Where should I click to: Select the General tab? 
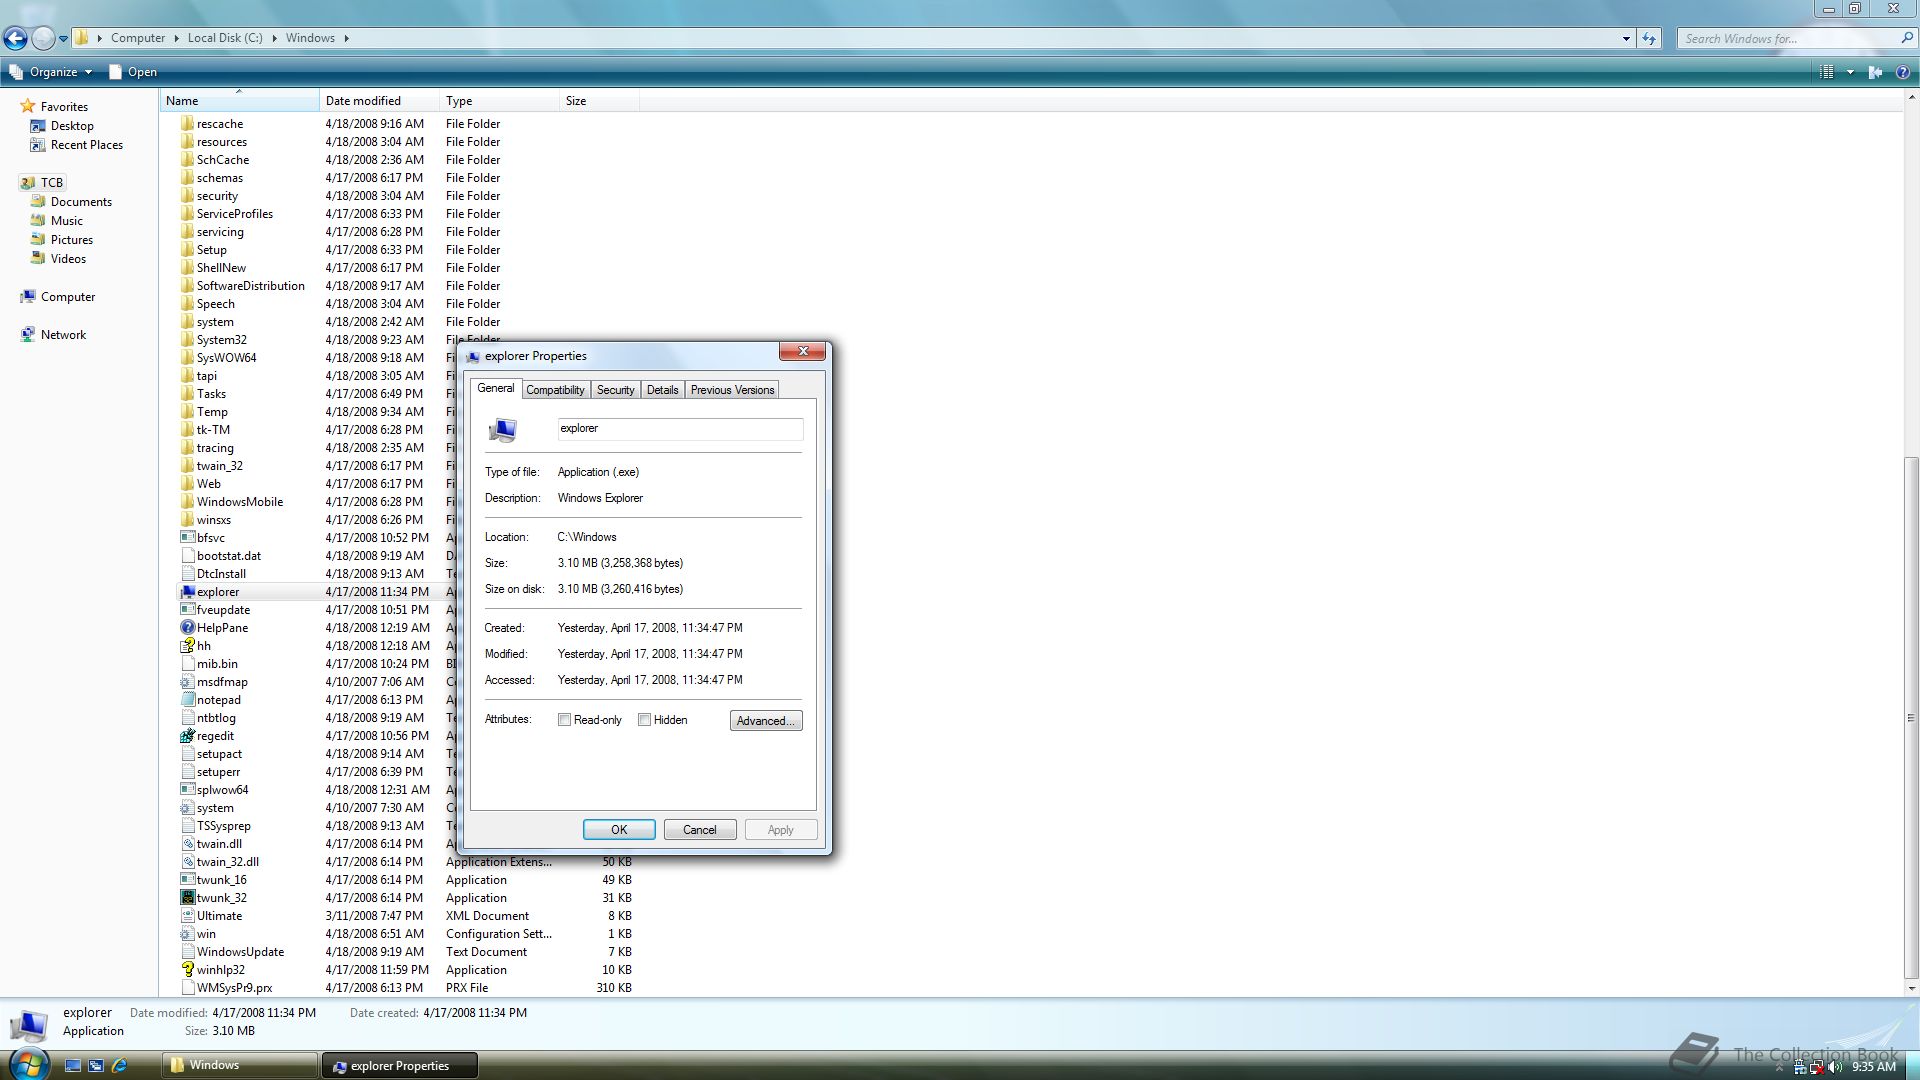[495, 388]
